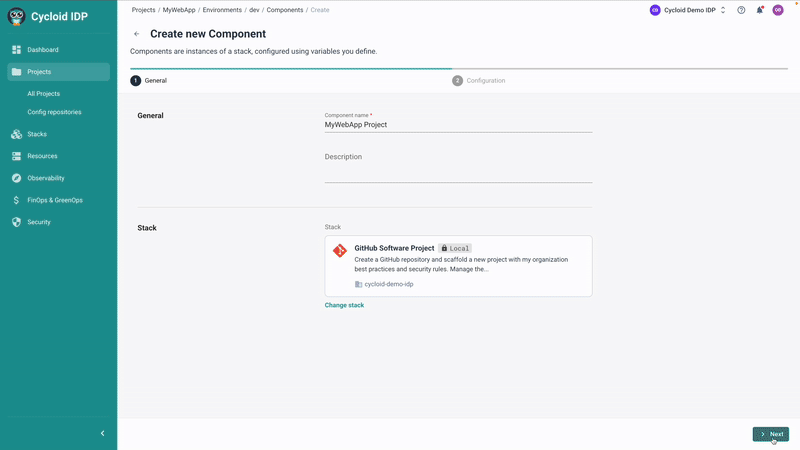Select Config repositories submenu item
Viewport: 800px width, 450px height.
[54, 112]
